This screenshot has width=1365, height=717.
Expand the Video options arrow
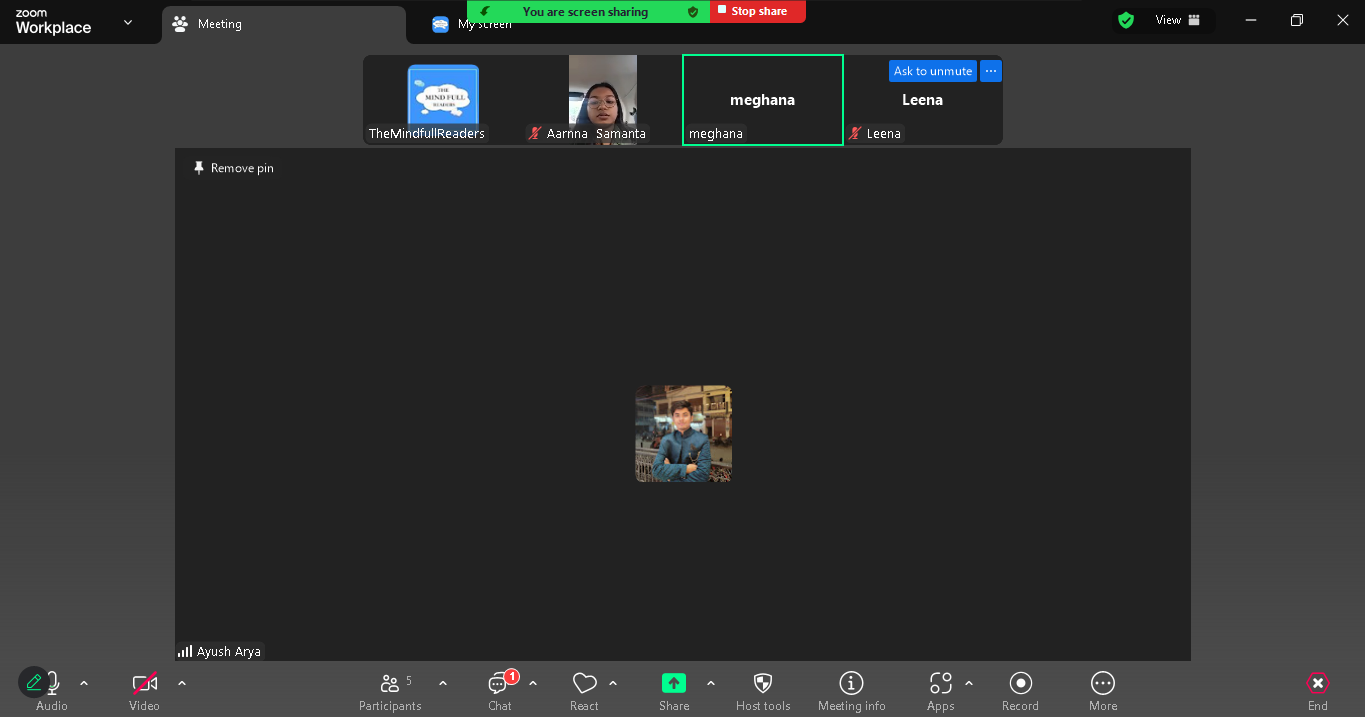[182, 683]
